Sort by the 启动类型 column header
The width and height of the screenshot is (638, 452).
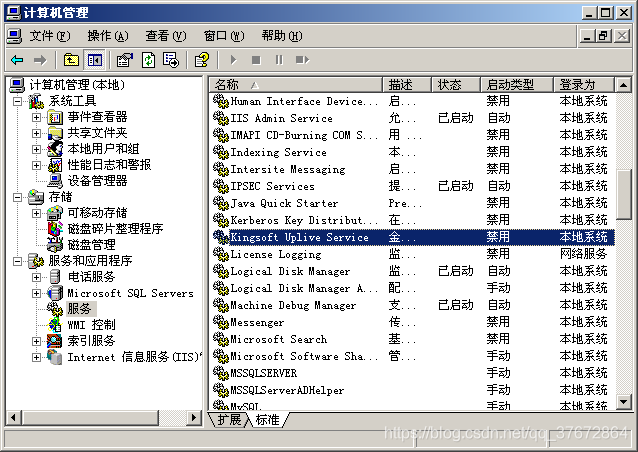[517, 85]
